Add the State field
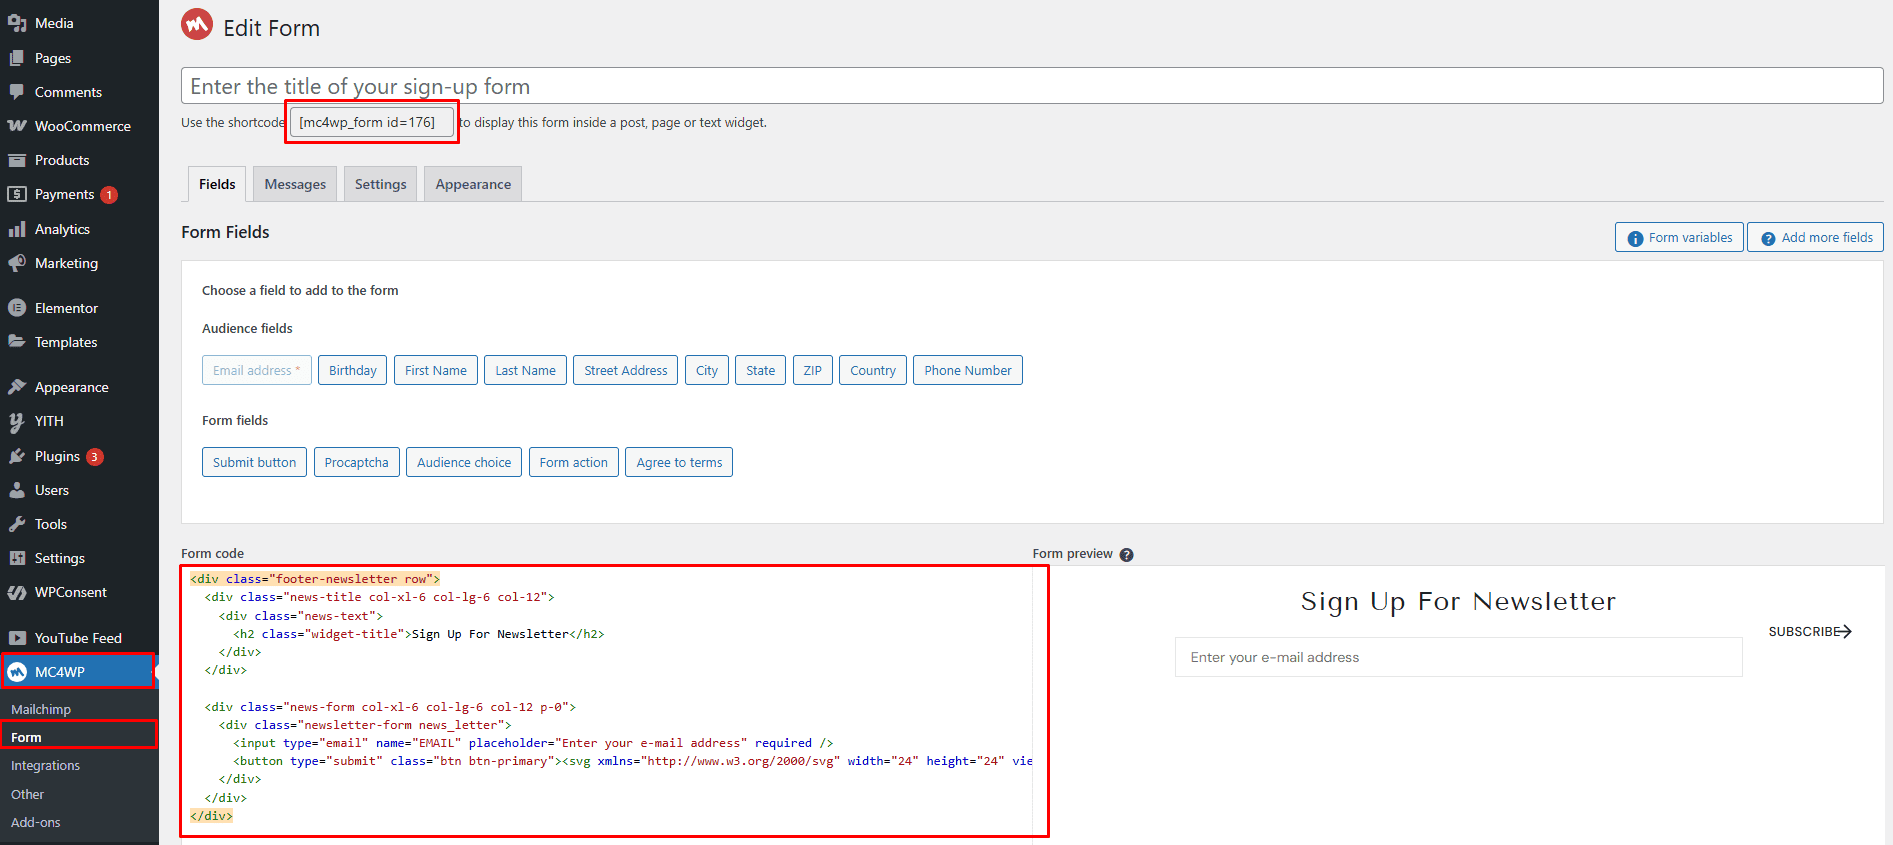This screenshot has height=845, width=1893. (760, 370)
